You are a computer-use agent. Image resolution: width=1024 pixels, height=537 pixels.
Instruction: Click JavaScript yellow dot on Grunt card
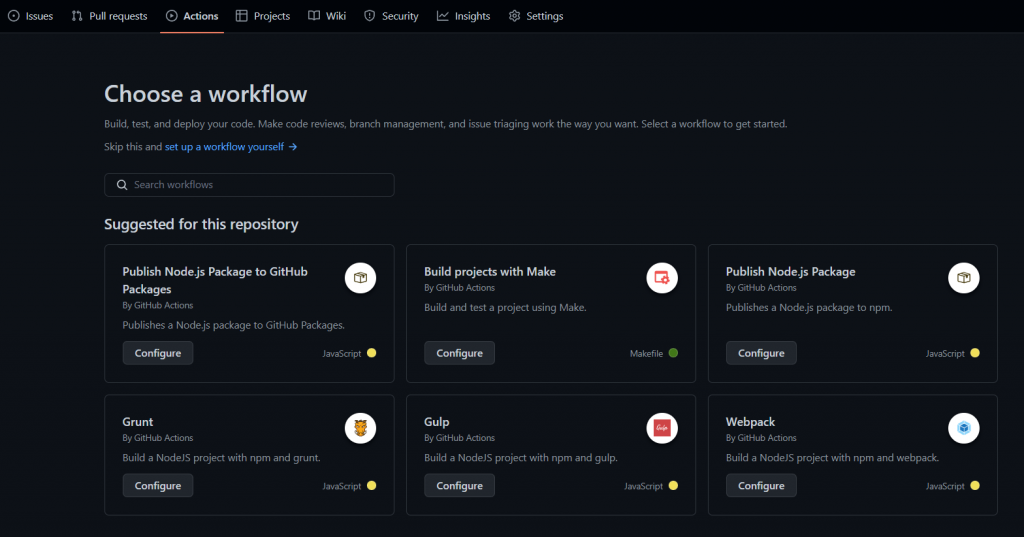tap(372, 485)
